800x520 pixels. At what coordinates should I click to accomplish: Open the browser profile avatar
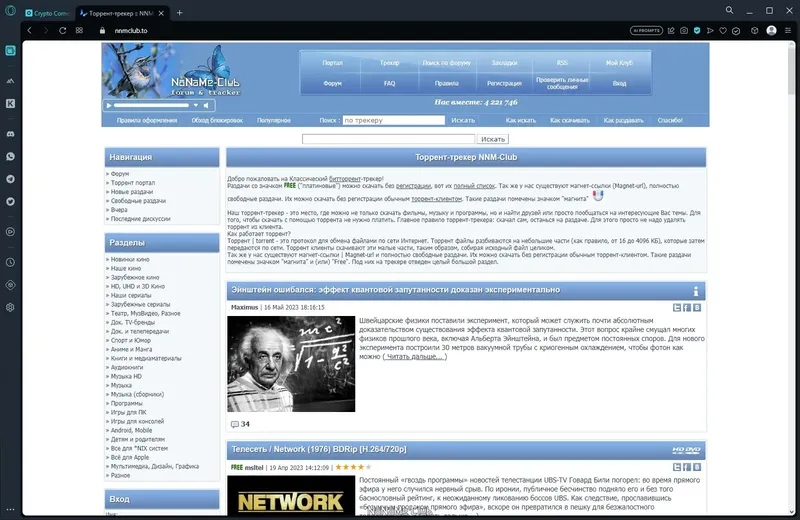pos(771,31)
